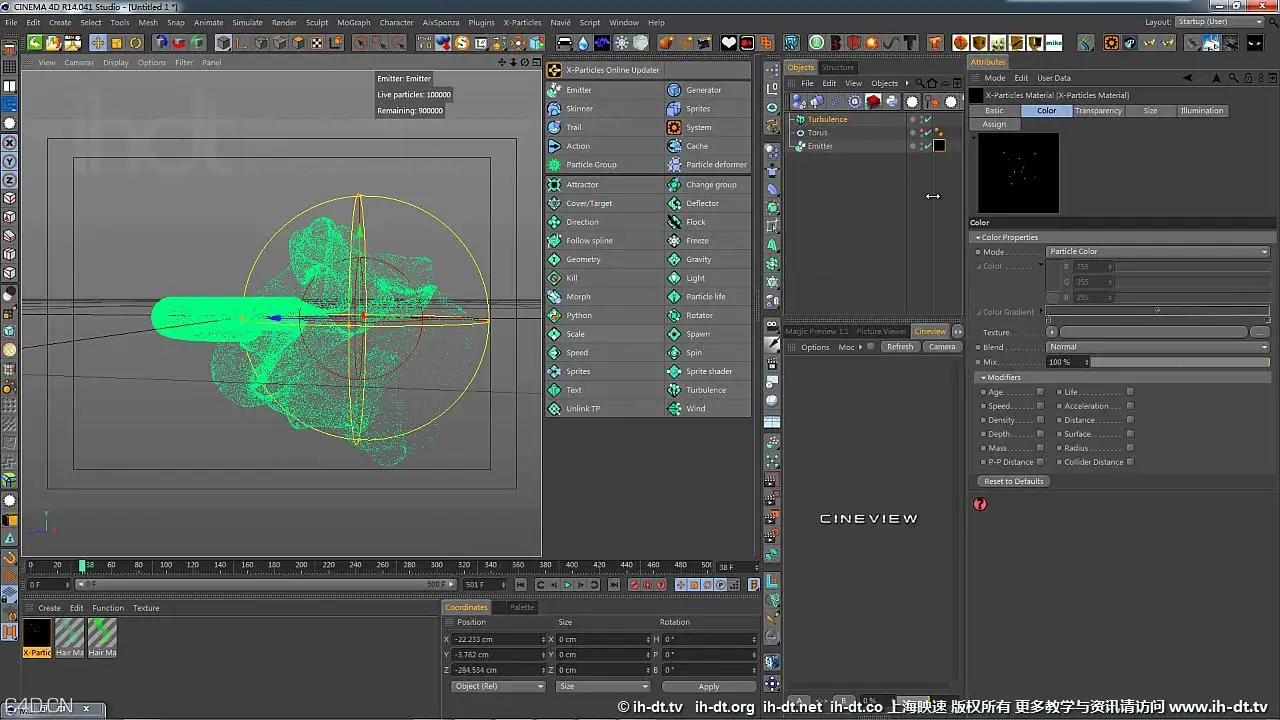
Task: Click the Assign tab button
Action: pyautogui.click(x=994, y=125)
